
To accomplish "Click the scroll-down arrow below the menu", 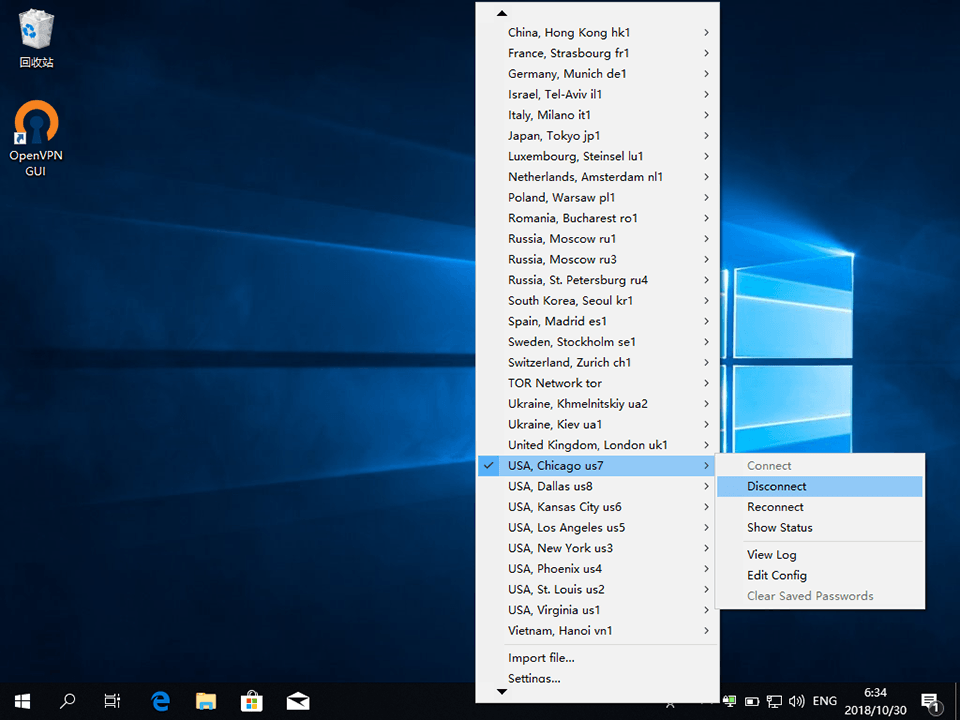I will (x=502, y=692).
